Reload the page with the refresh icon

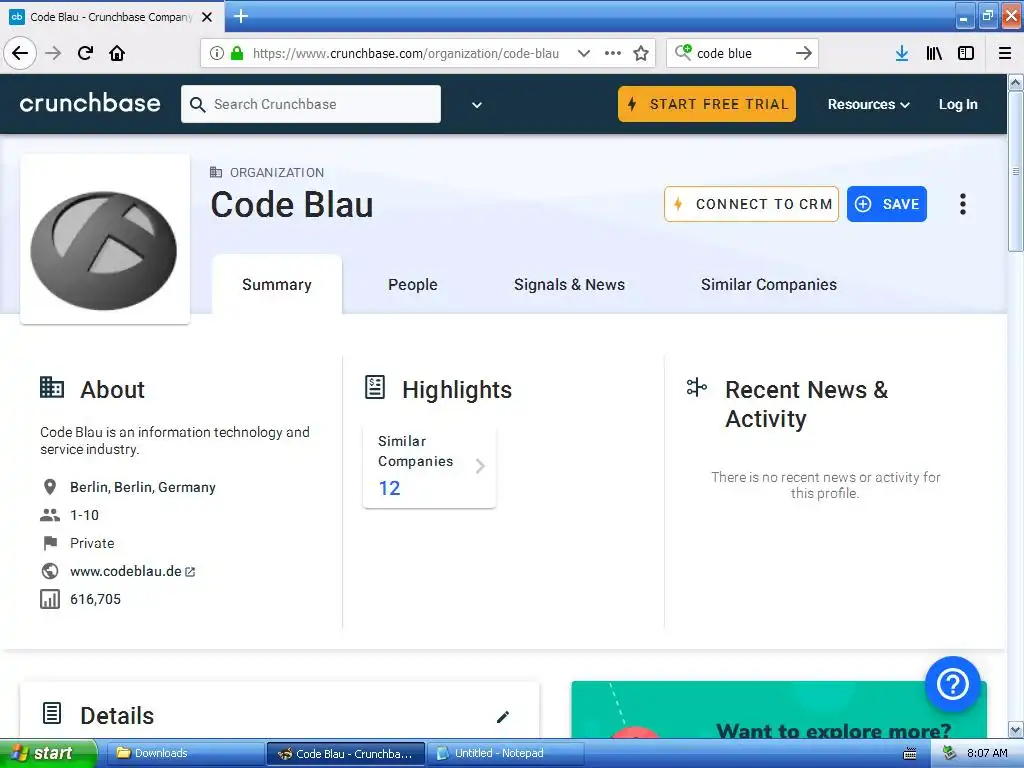(85, 53)
